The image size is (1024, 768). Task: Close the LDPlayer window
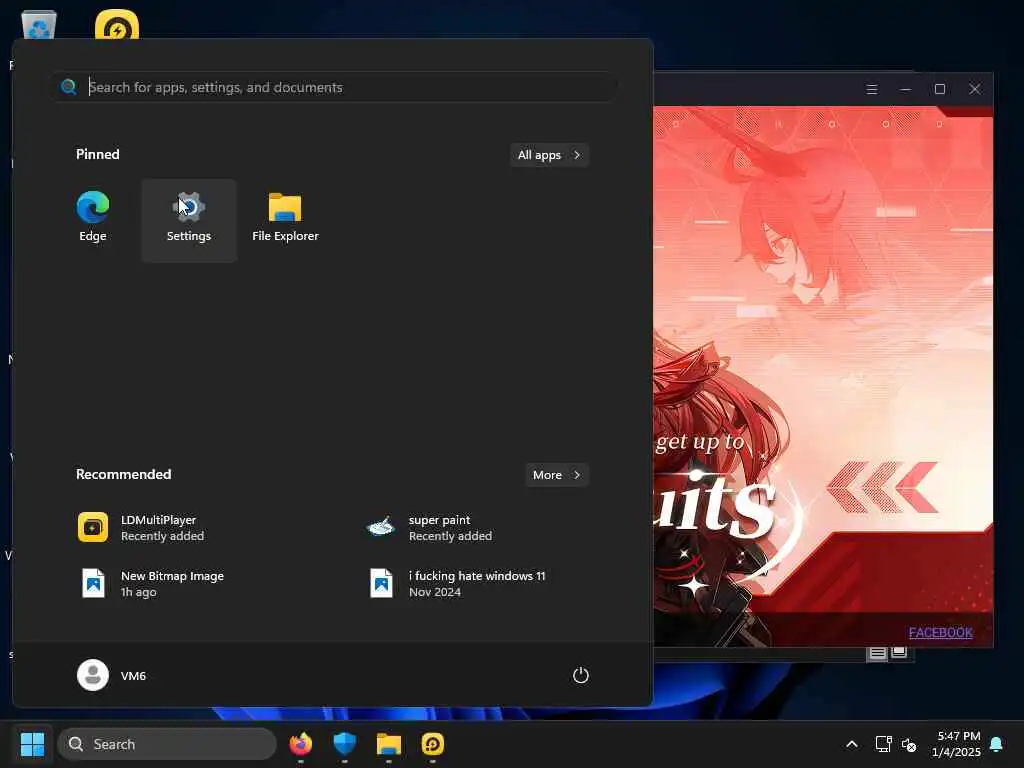974,89
